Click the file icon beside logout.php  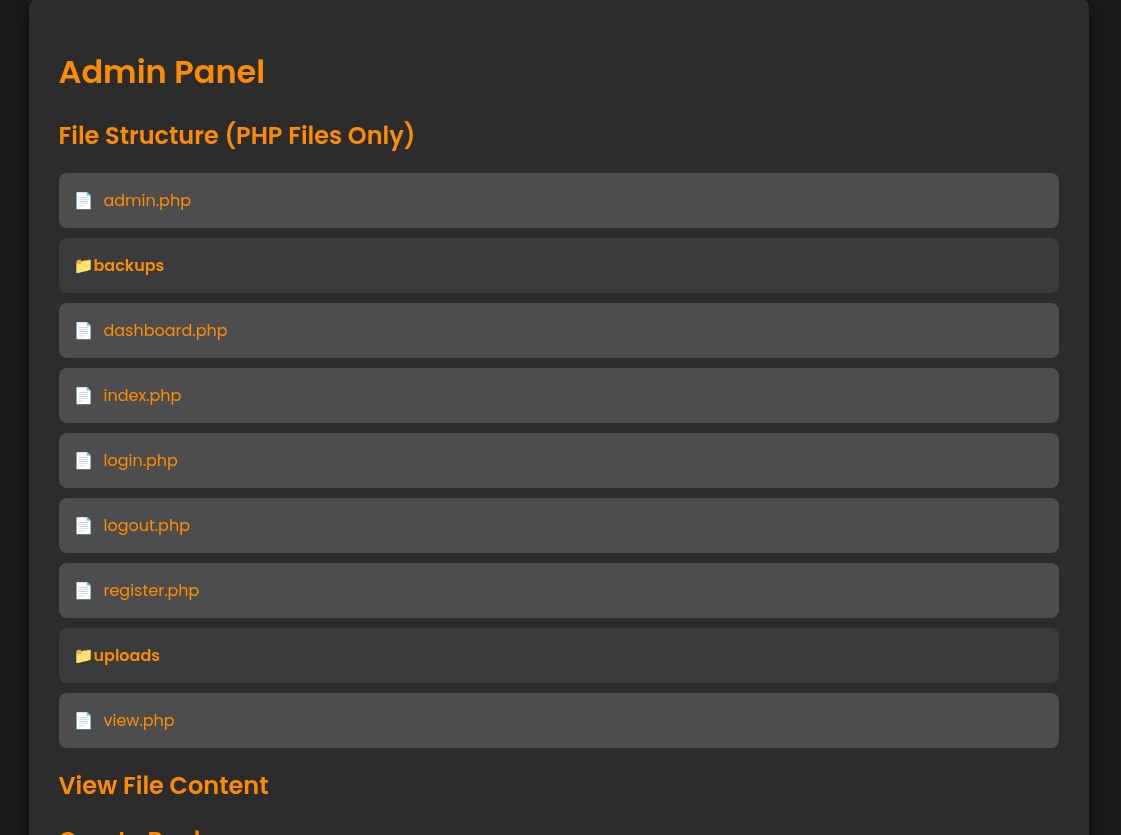[84, 526]
